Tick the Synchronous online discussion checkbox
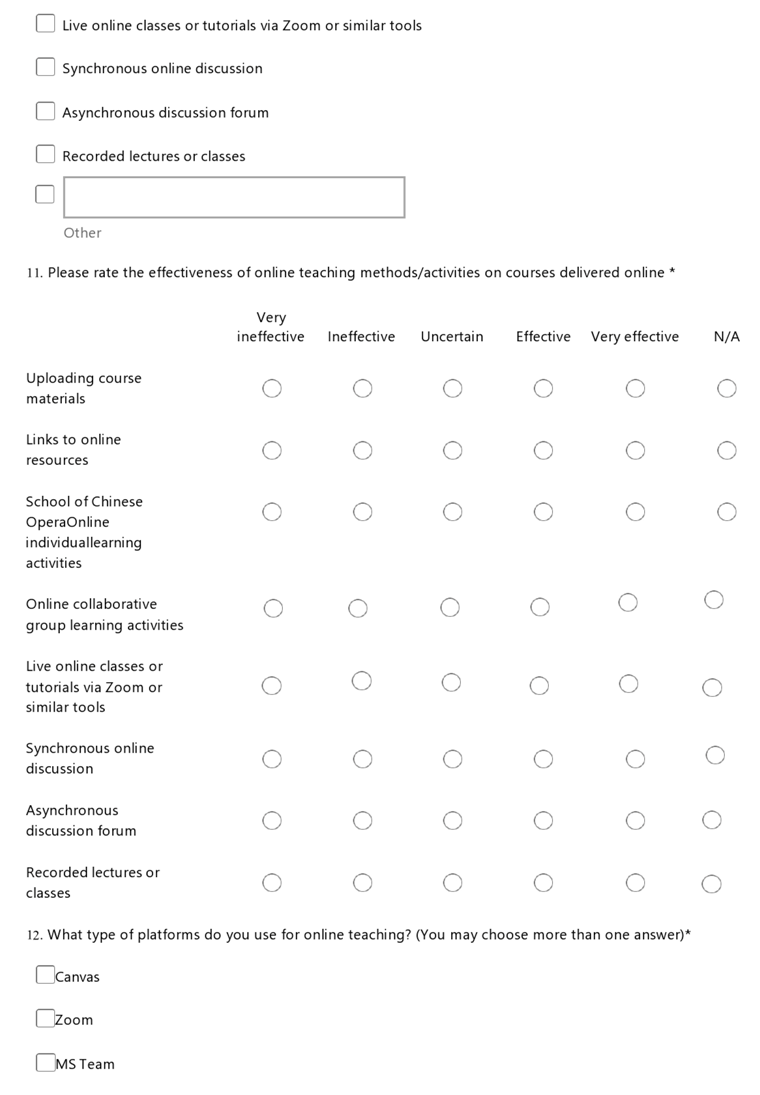 (x=45, y=67)
